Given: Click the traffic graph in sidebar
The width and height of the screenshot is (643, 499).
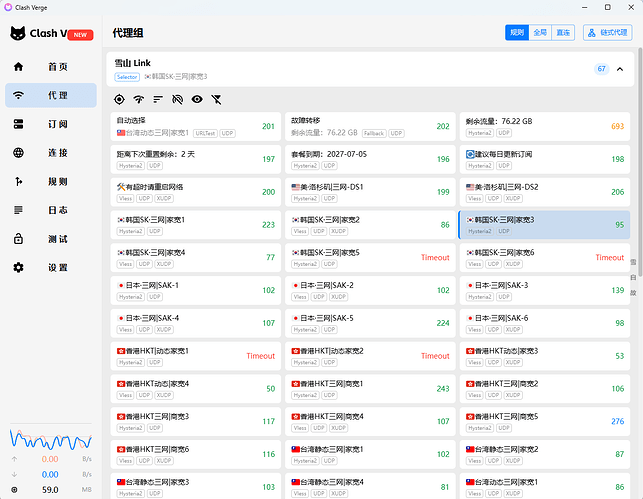Looking at the screenshot, I should pyautogui.click(x=51, y=439).
